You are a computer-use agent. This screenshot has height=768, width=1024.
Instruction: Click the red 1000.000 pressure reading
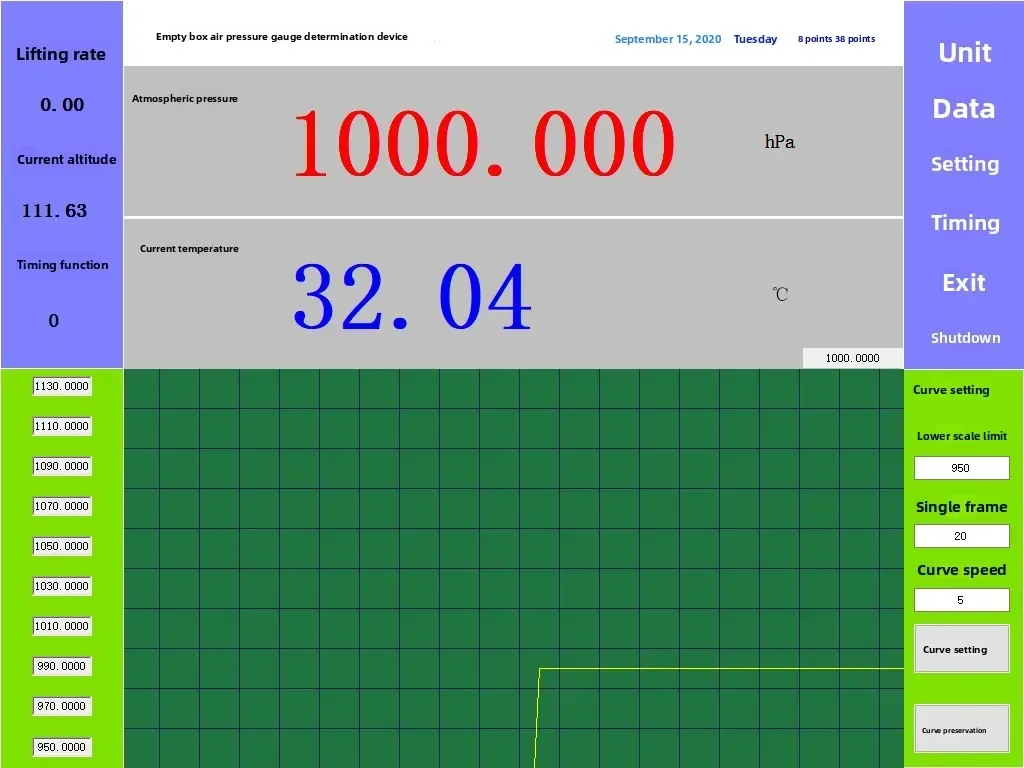click(484, 144)
